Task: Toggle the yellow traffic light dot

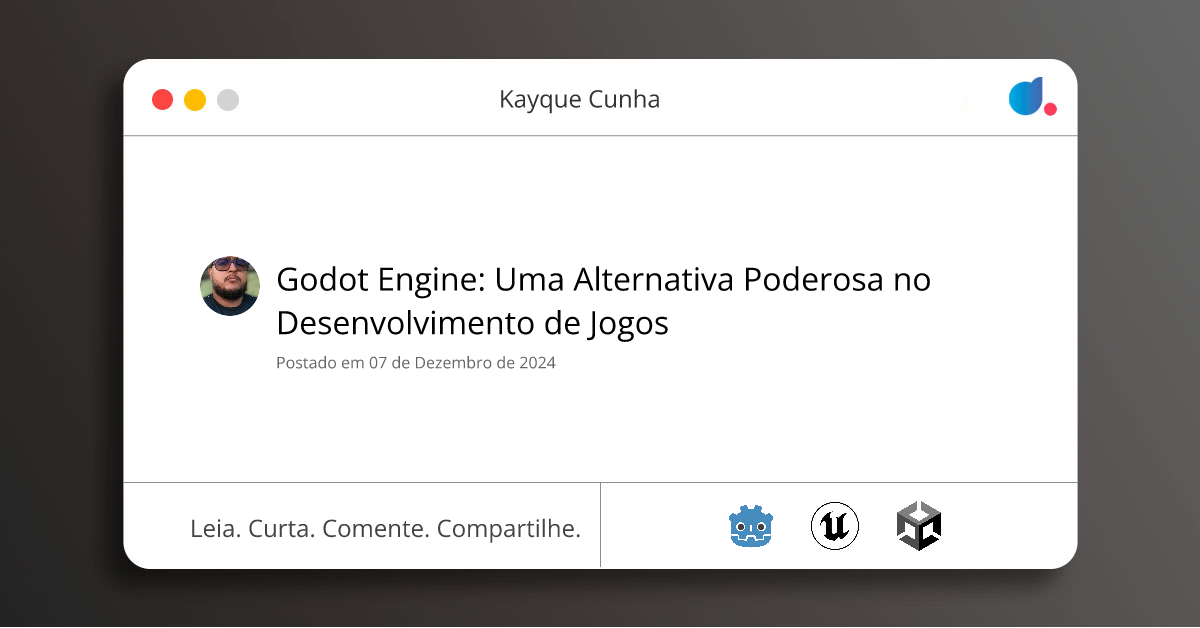Action: pos(194,99)
